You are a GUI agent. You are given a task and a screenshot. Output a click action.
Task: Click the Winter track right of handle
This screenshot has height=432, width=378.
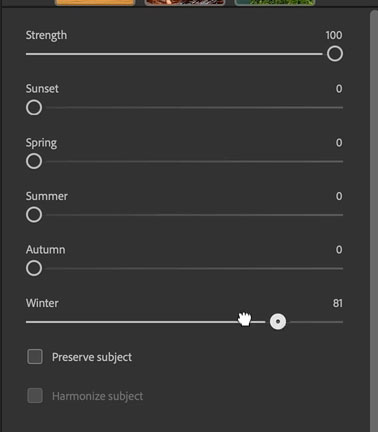tap(316, 322)
